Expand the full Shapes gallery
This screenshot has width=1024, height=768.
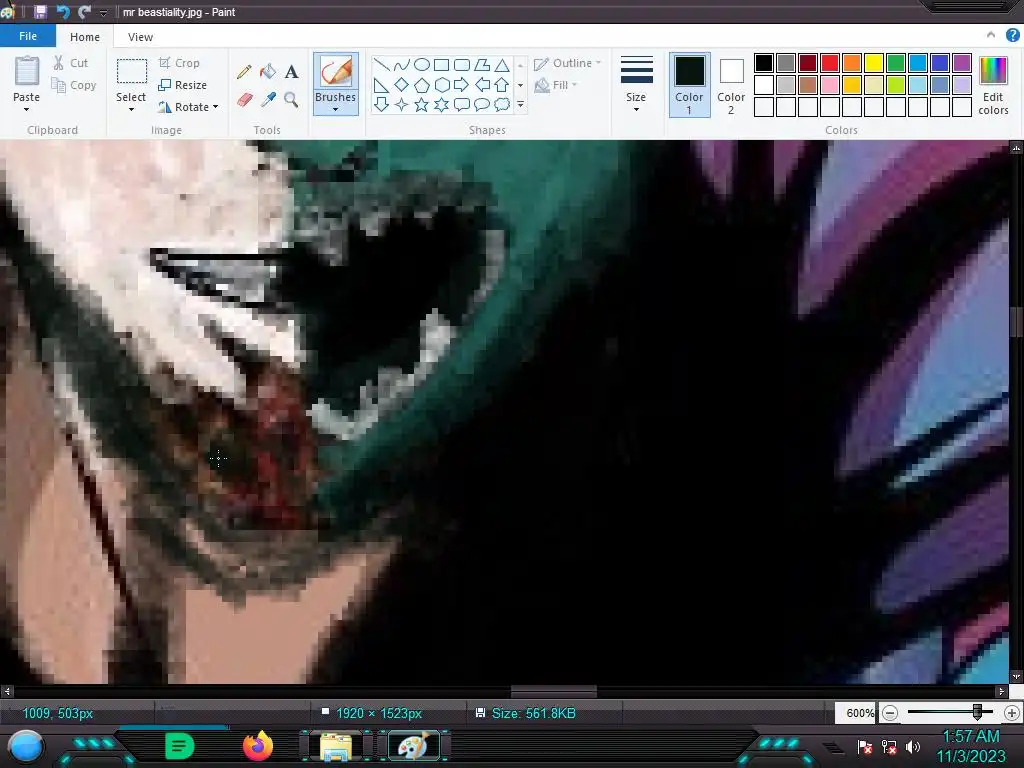520,104
